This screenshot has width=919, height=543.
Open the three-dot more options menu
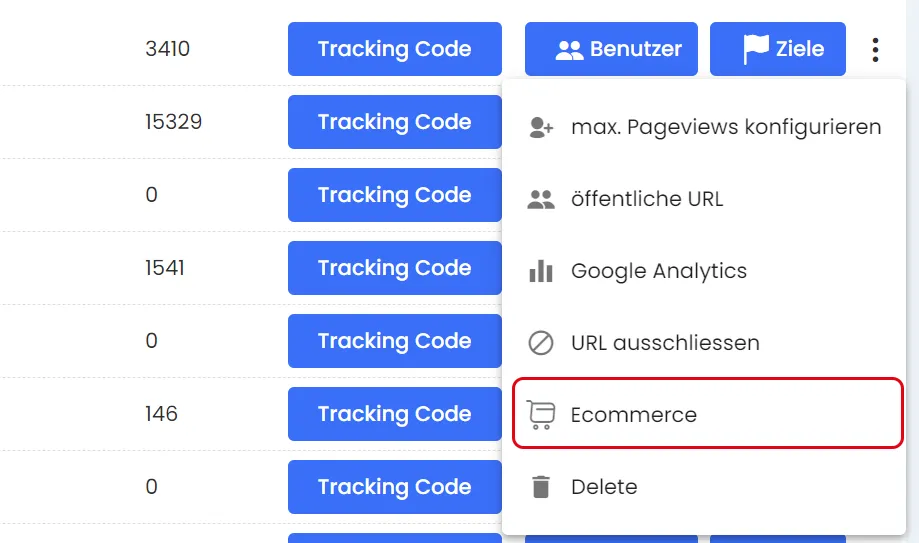pos(875,49)
